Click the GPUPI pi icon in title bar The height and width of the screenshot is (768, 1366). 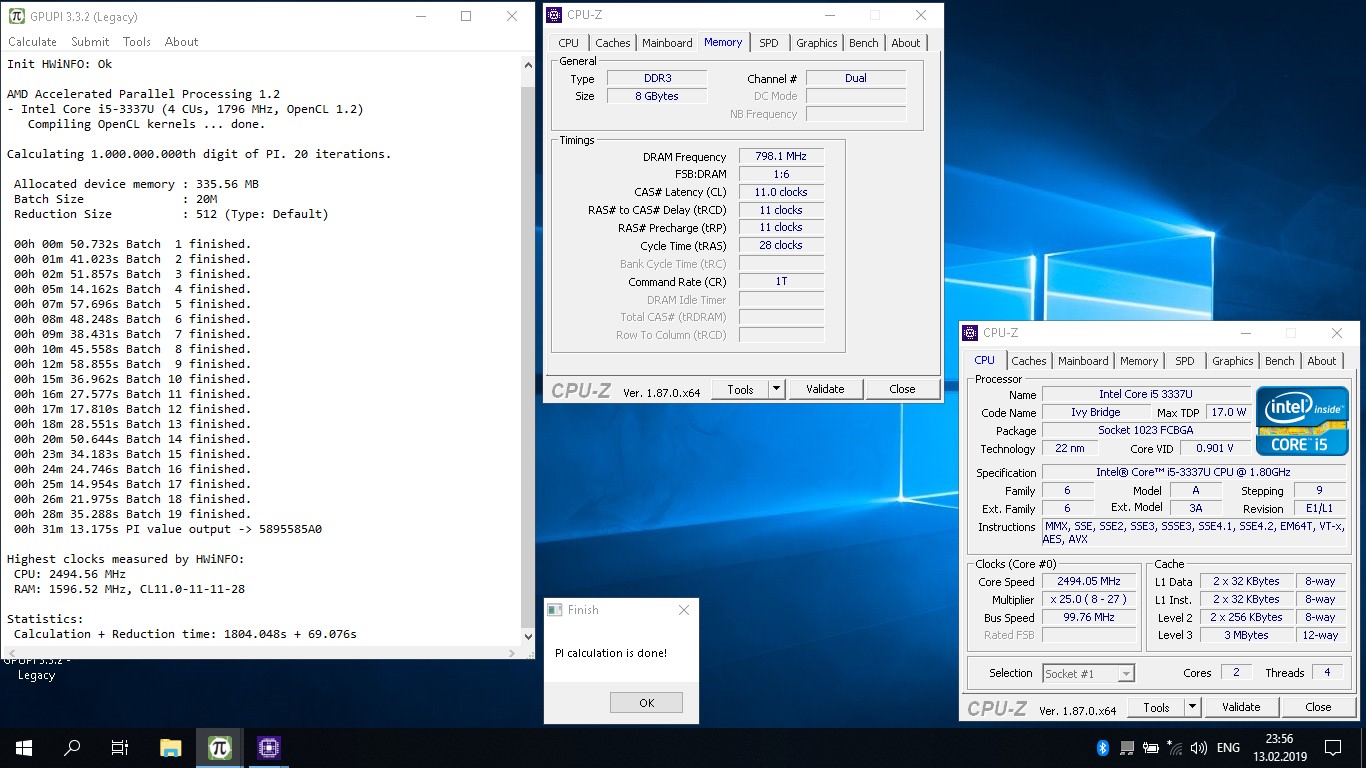point(16,16)
